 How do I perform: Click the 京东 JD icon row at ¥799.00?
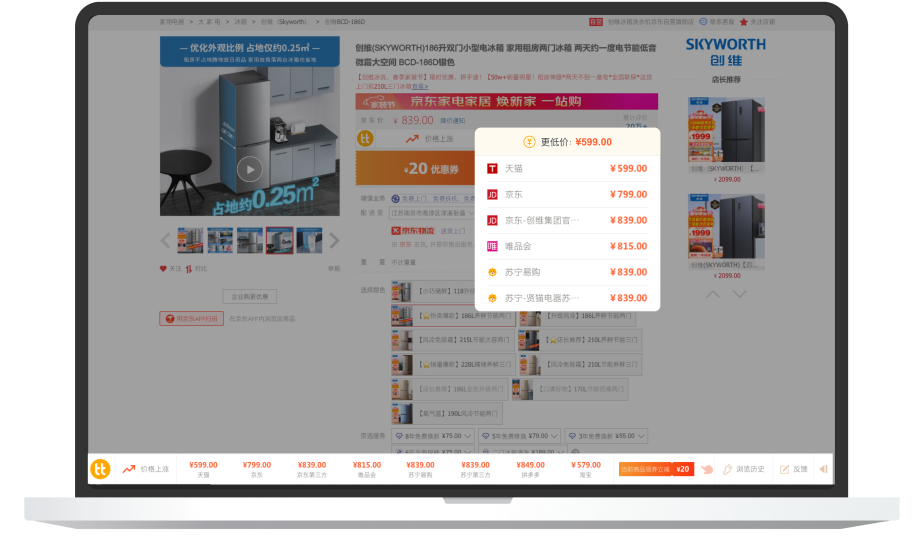tap(492, 194)
